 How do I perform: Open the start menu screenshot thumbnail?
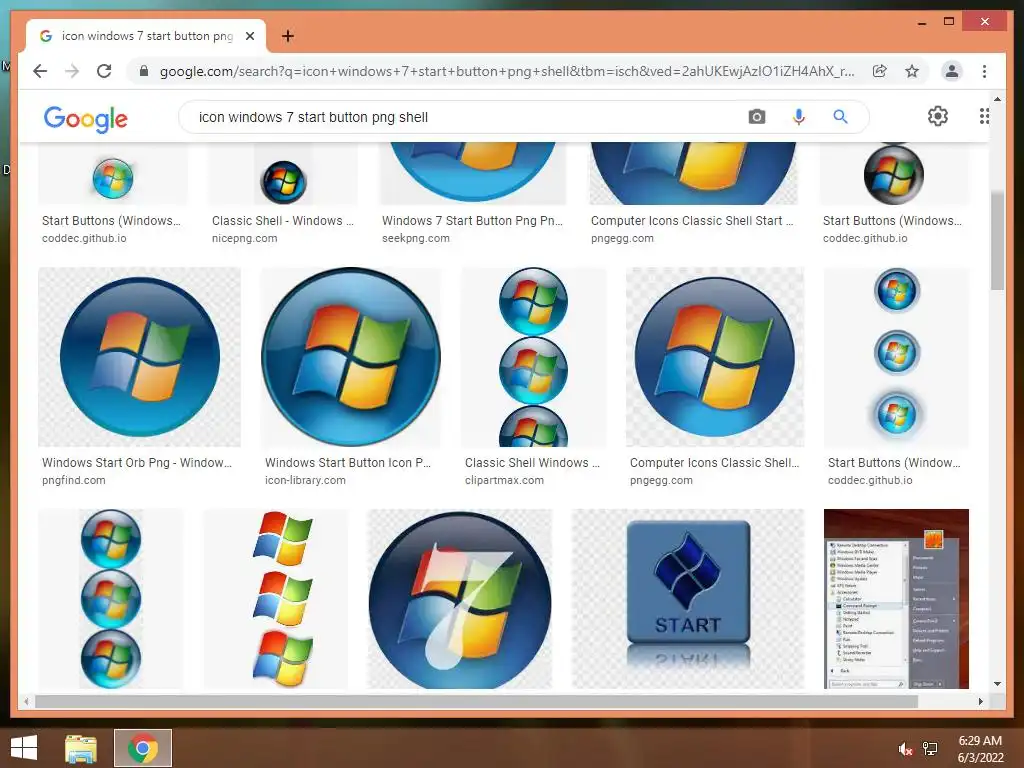click(897, 599)
